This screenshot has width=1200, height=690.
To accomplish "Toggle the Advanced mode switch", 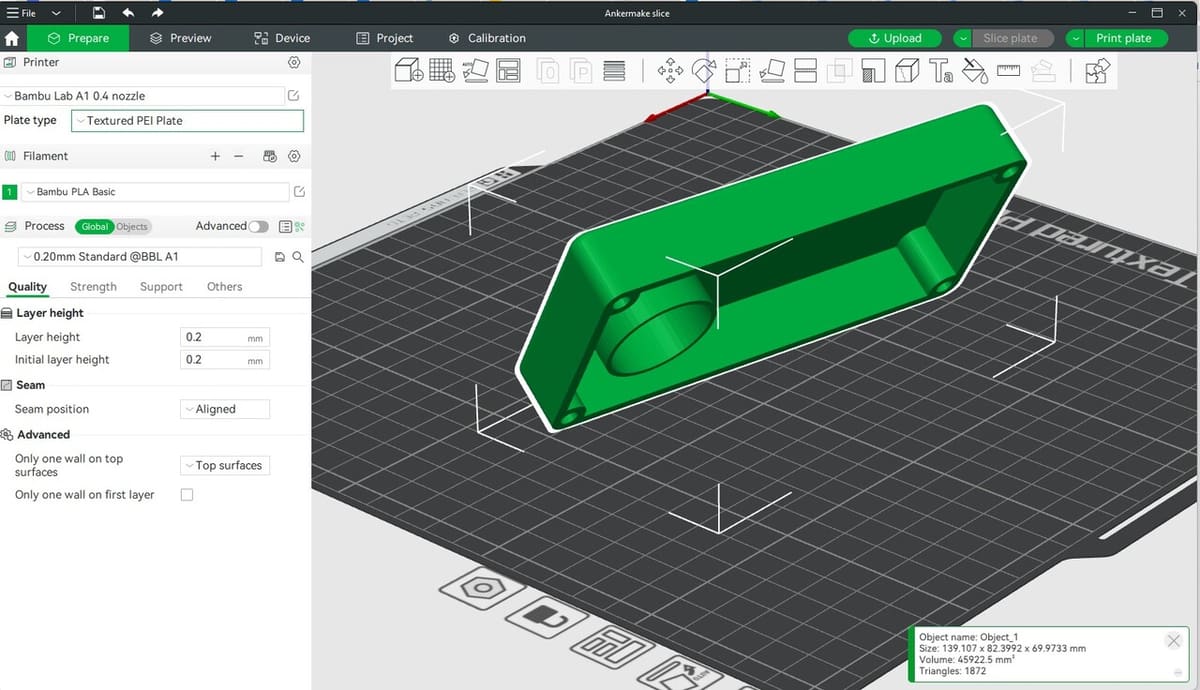I will pyautogui.click(x=259, y=227).
